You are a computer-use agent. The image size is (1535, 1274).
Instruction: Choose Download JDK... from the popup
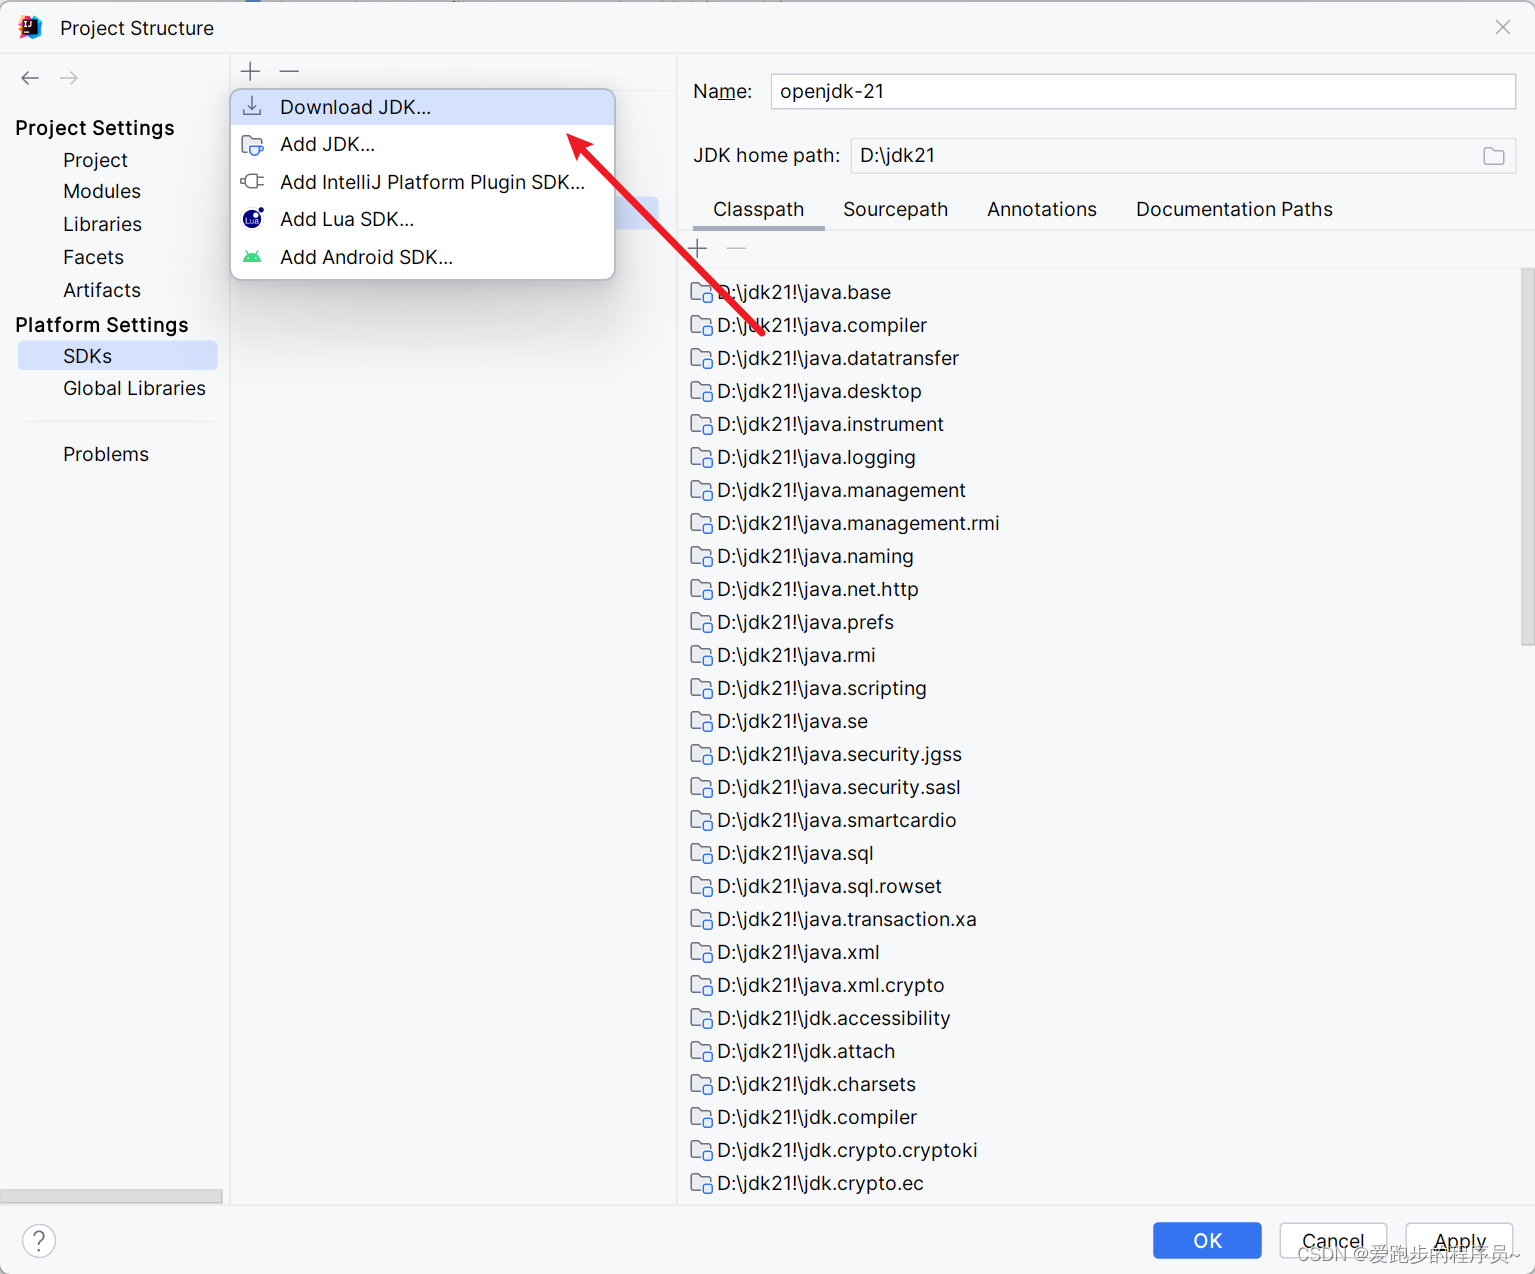[422, 107]
